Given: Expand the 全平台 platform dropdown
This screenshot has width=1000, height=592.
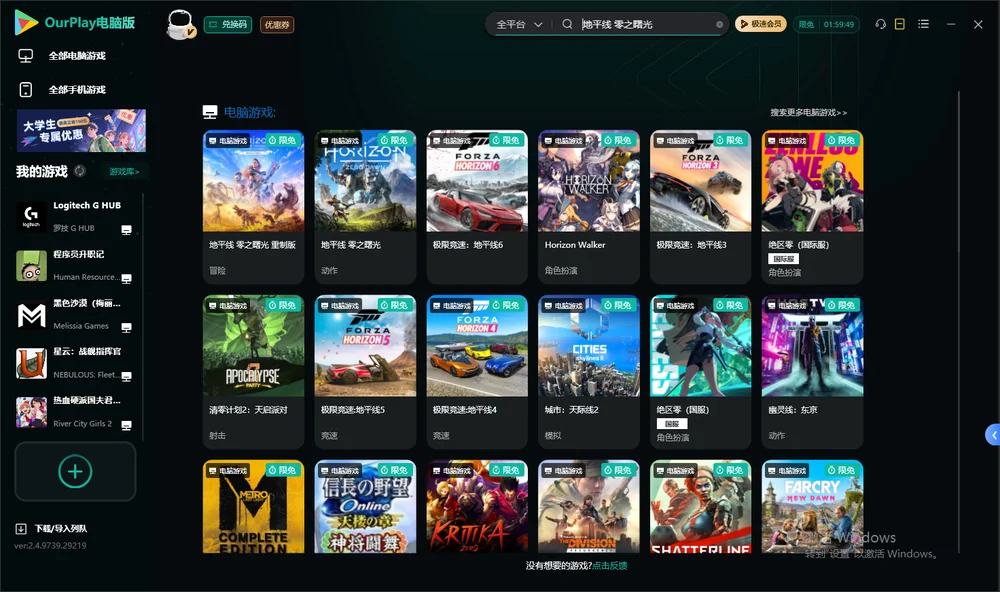Looking at the screenshot, I should [519, 24].
